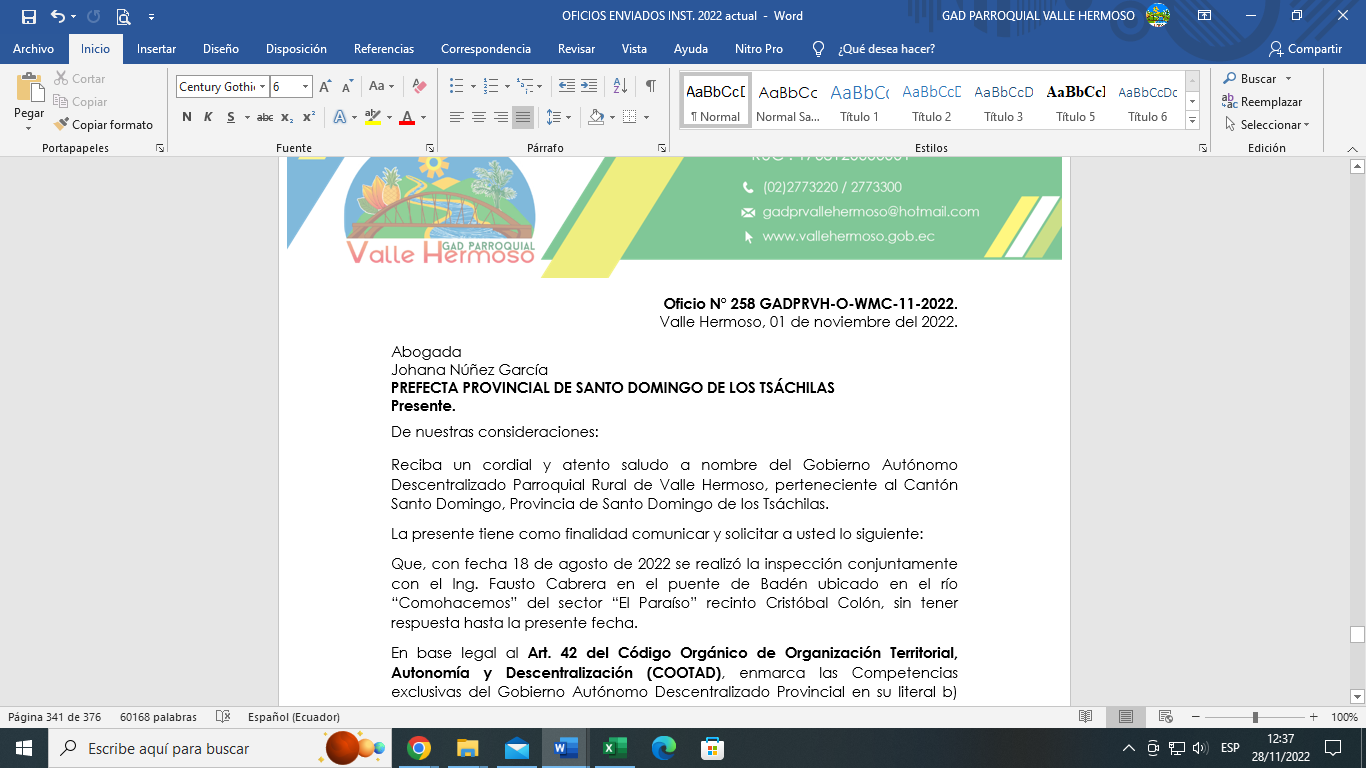This screenshot has height=768, width=1366.
Task: Click the zoom slider in status bar
Action: (1255, 717)
